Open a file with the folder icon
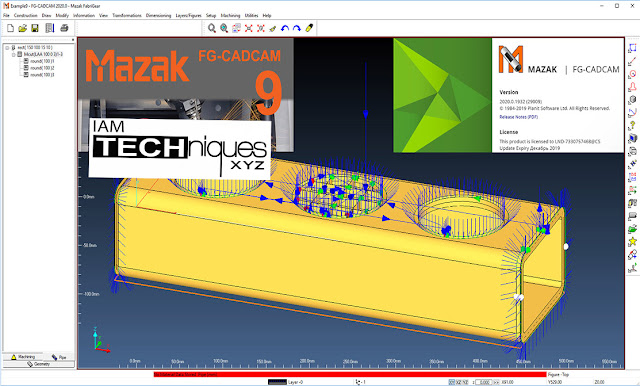Image resolution: width=640 pixels, height=386 pixels. click(x=22, y=28)
